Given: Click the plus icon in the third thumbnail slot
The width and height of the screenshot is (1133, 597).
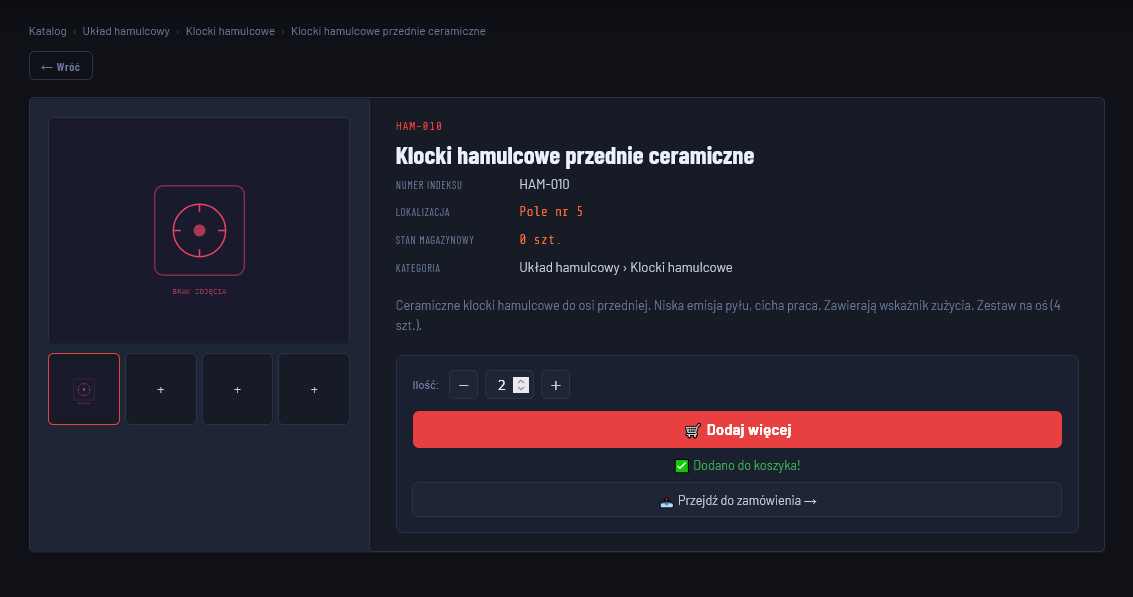Looking at the screenshot, I should 237,388.
